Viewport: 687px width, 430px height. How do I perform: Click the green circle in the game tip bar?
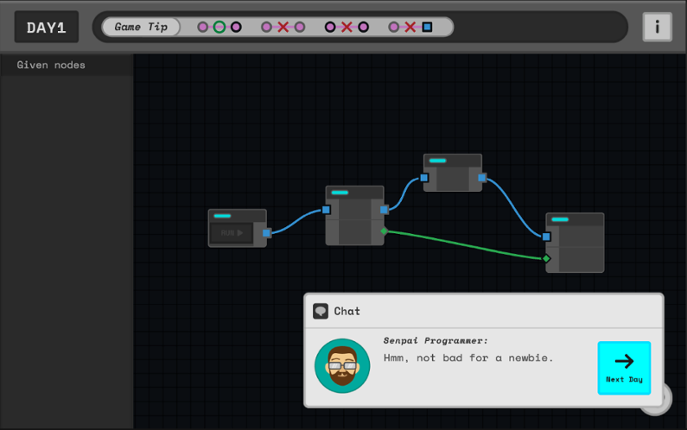click(219, 27)
